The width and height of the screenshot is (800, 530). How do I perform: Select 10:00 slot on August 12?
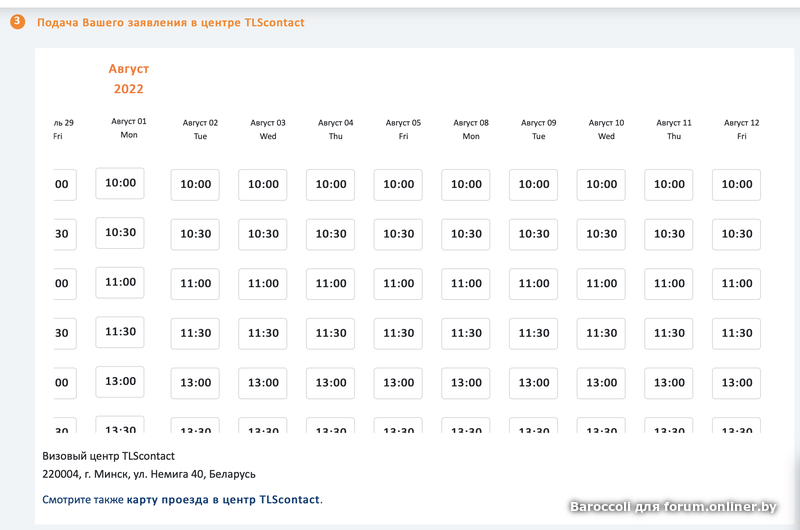pyautogui.click(x=736, y=184)
